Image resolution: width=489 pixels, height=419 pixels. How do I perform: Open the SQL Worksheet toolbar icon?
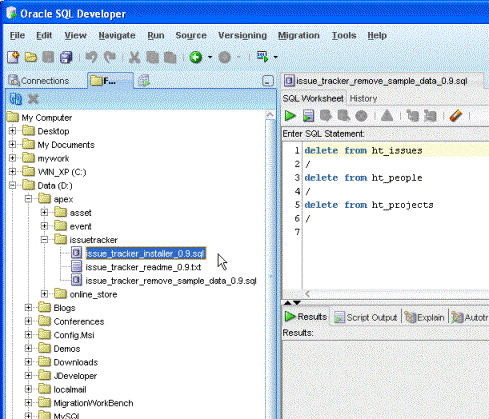pyautogui.click(x=263, y=57)
